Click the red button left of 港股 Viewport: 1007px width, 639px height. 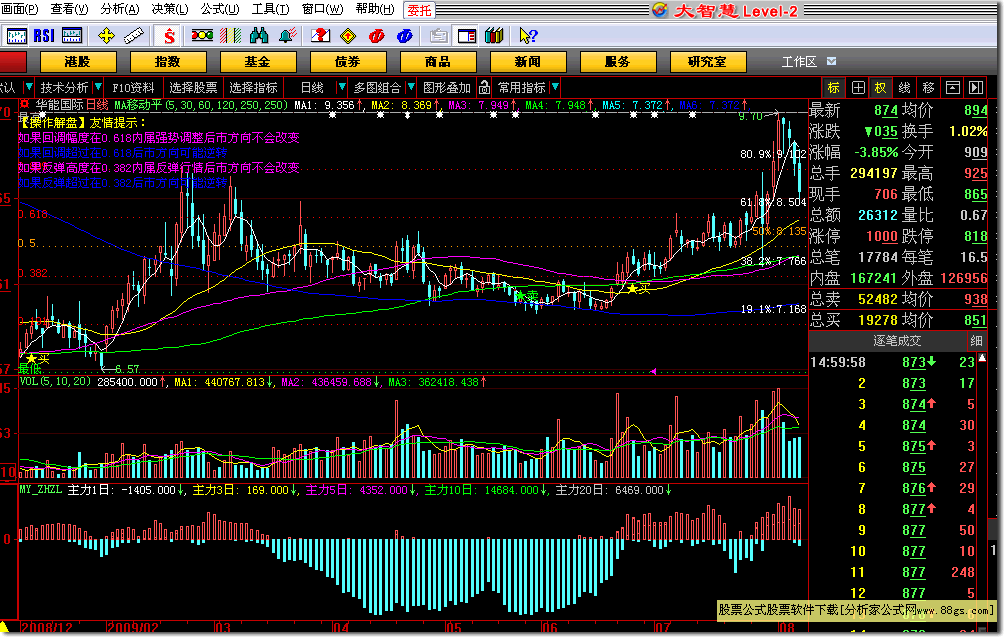click(13, 62)
